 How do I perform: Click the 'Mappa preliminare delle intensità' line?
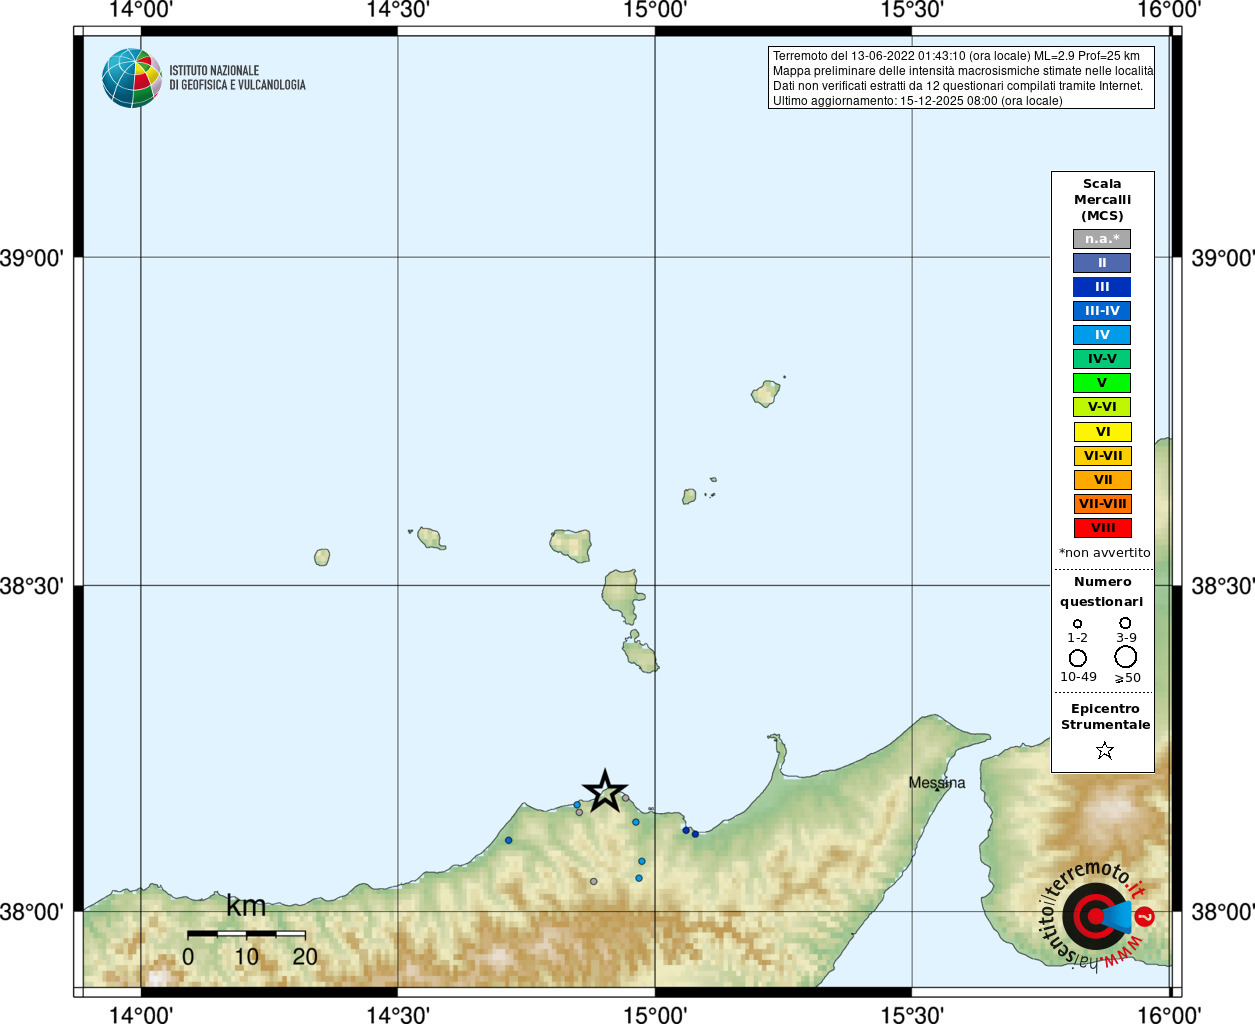[x=963, y=71]
